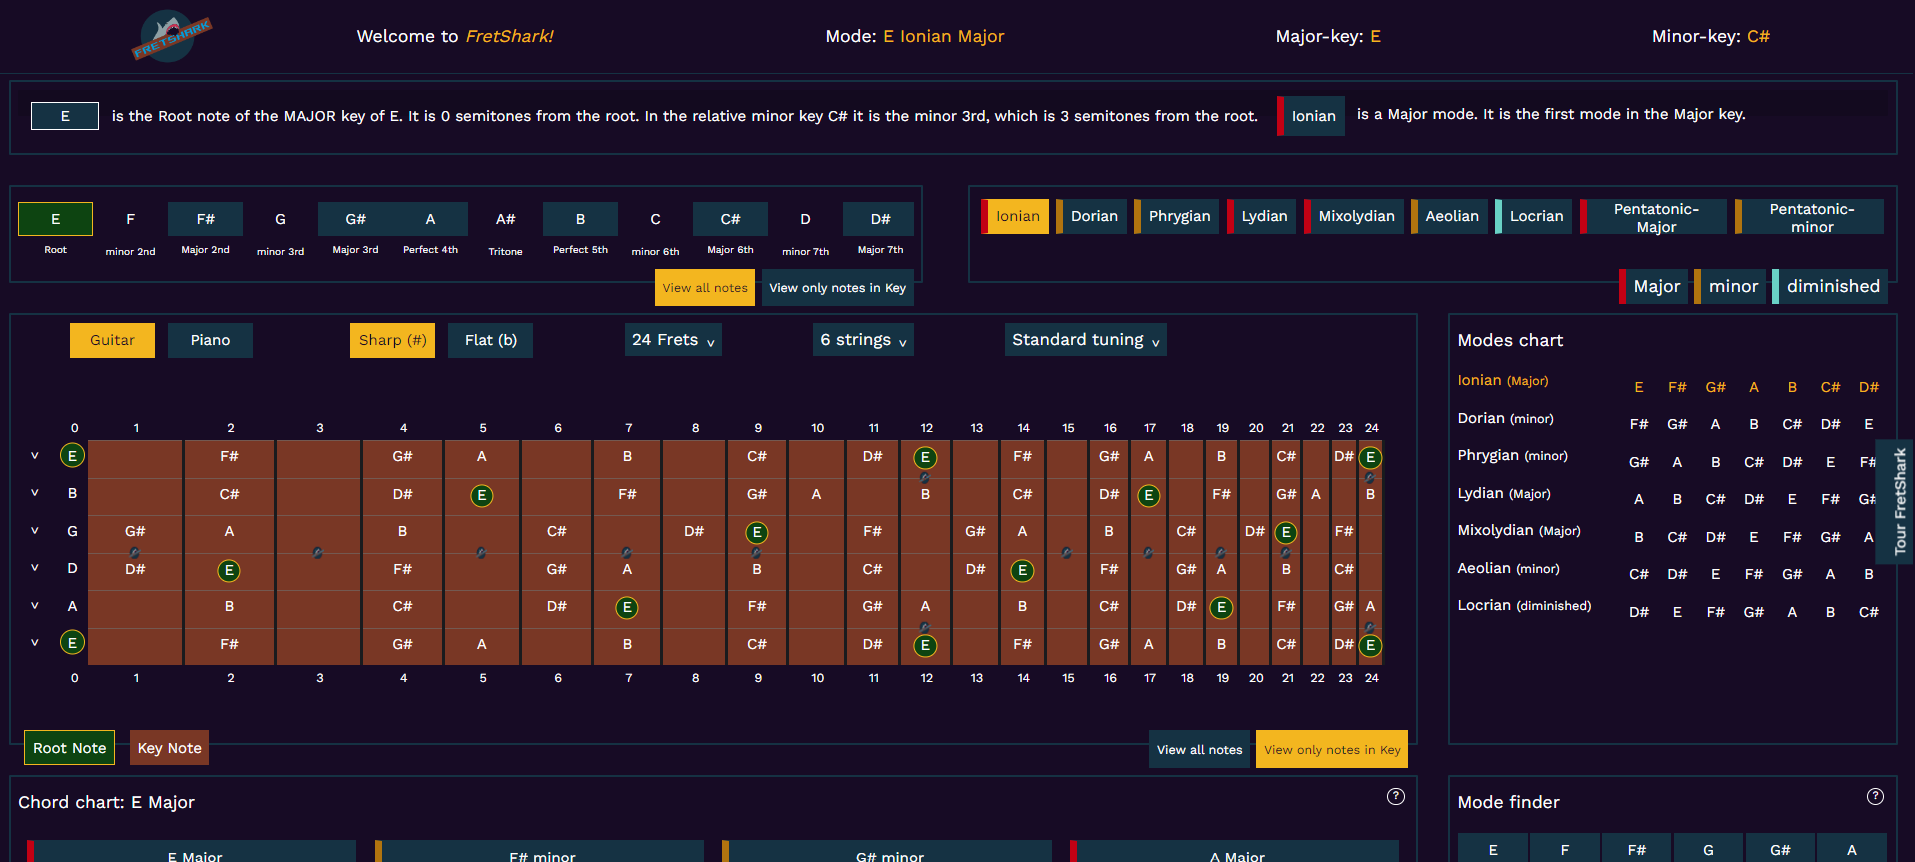The image size is (1915, 862).
Task: Select G# Major 3rd note
Action: pyautogui.click(x=355, y=219)
